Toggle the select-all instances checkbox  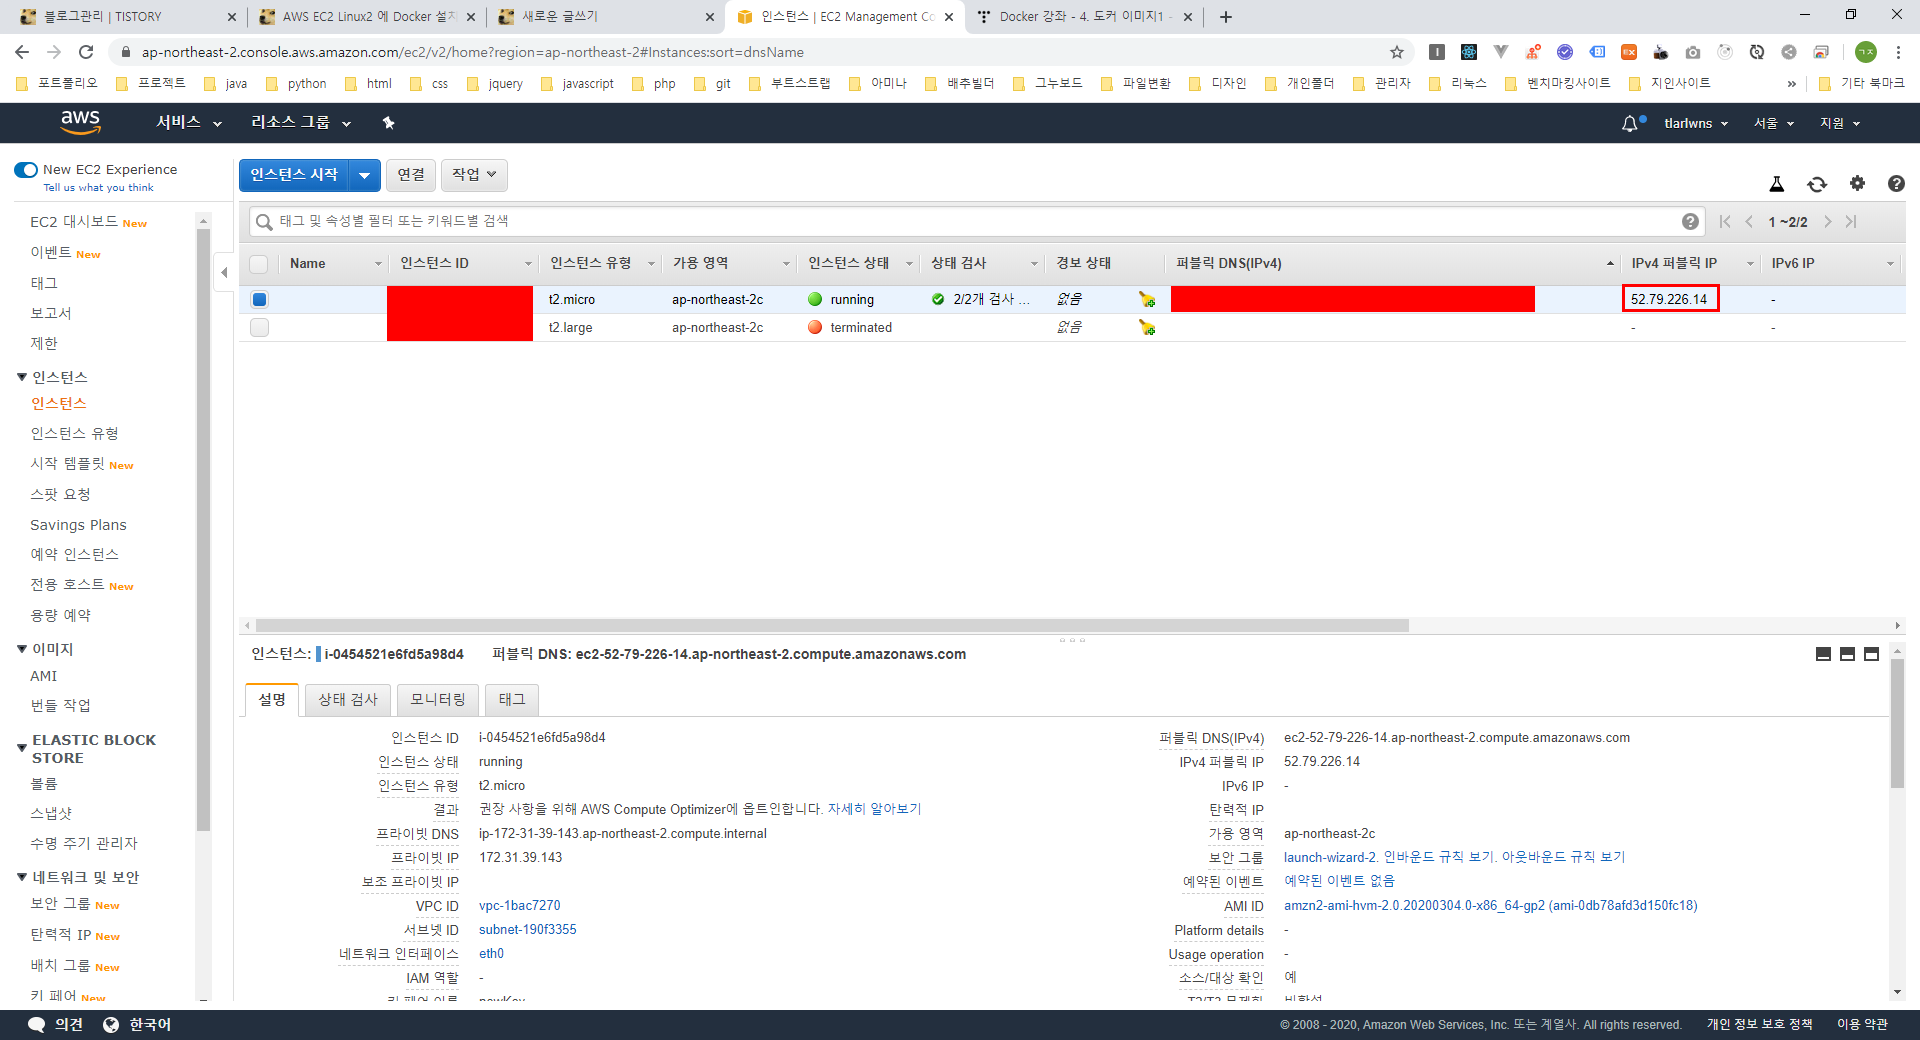[259, 264]
